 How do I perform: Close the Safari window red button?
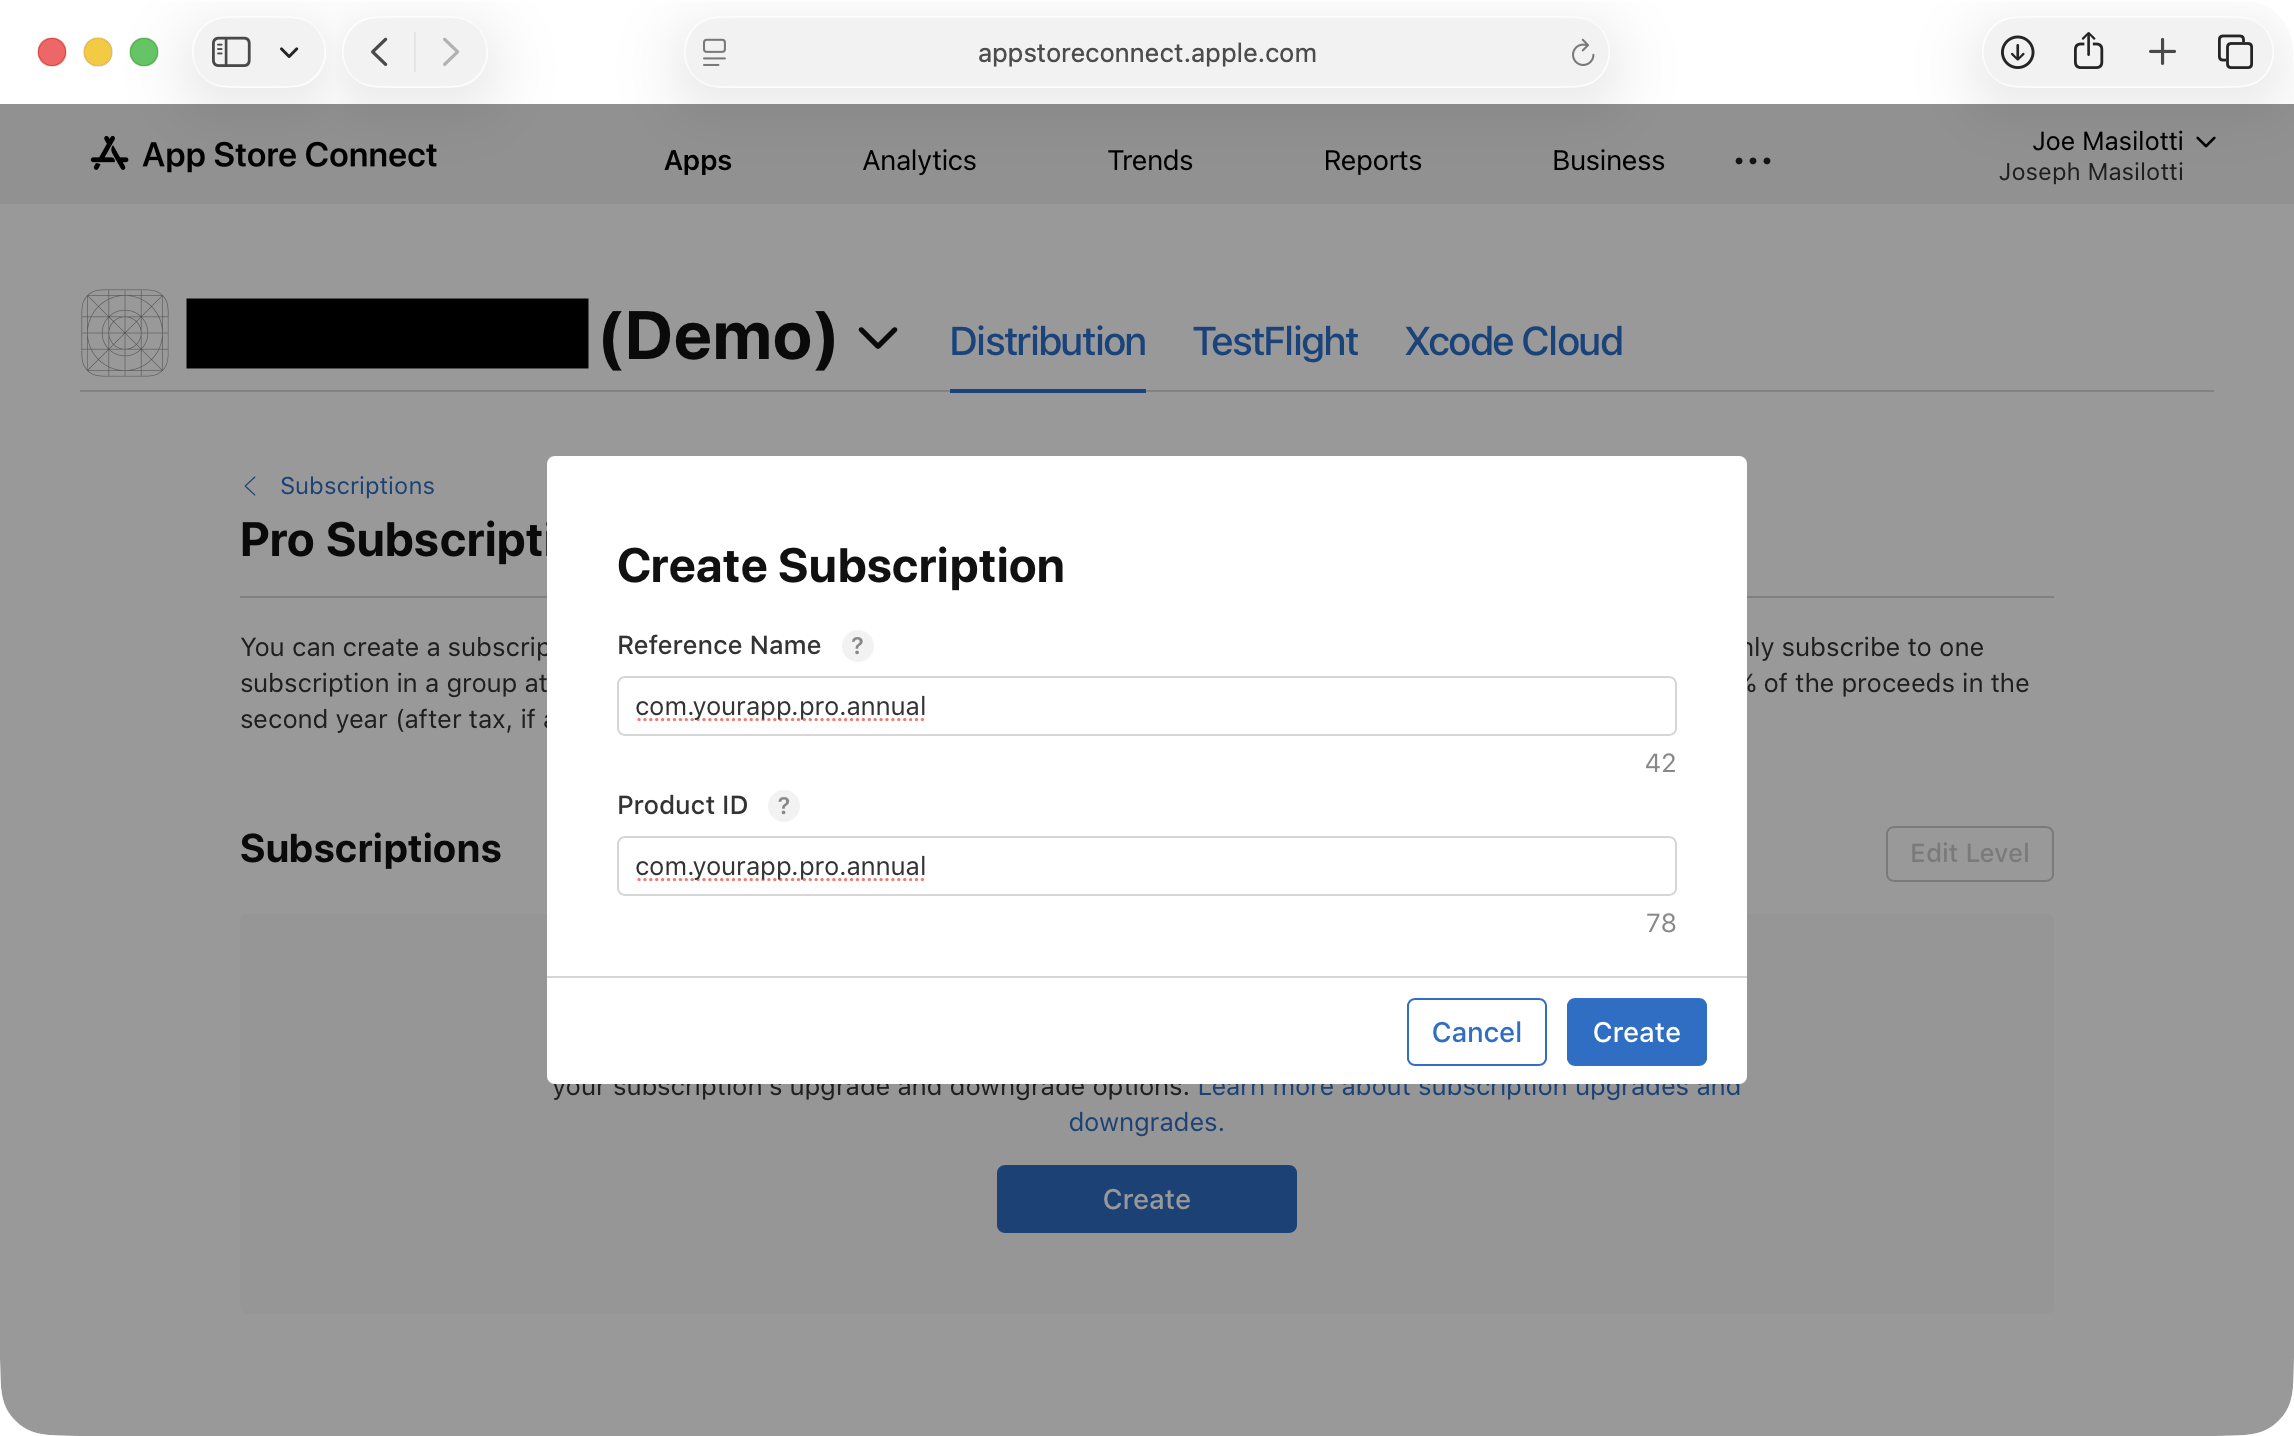point(52,52)
